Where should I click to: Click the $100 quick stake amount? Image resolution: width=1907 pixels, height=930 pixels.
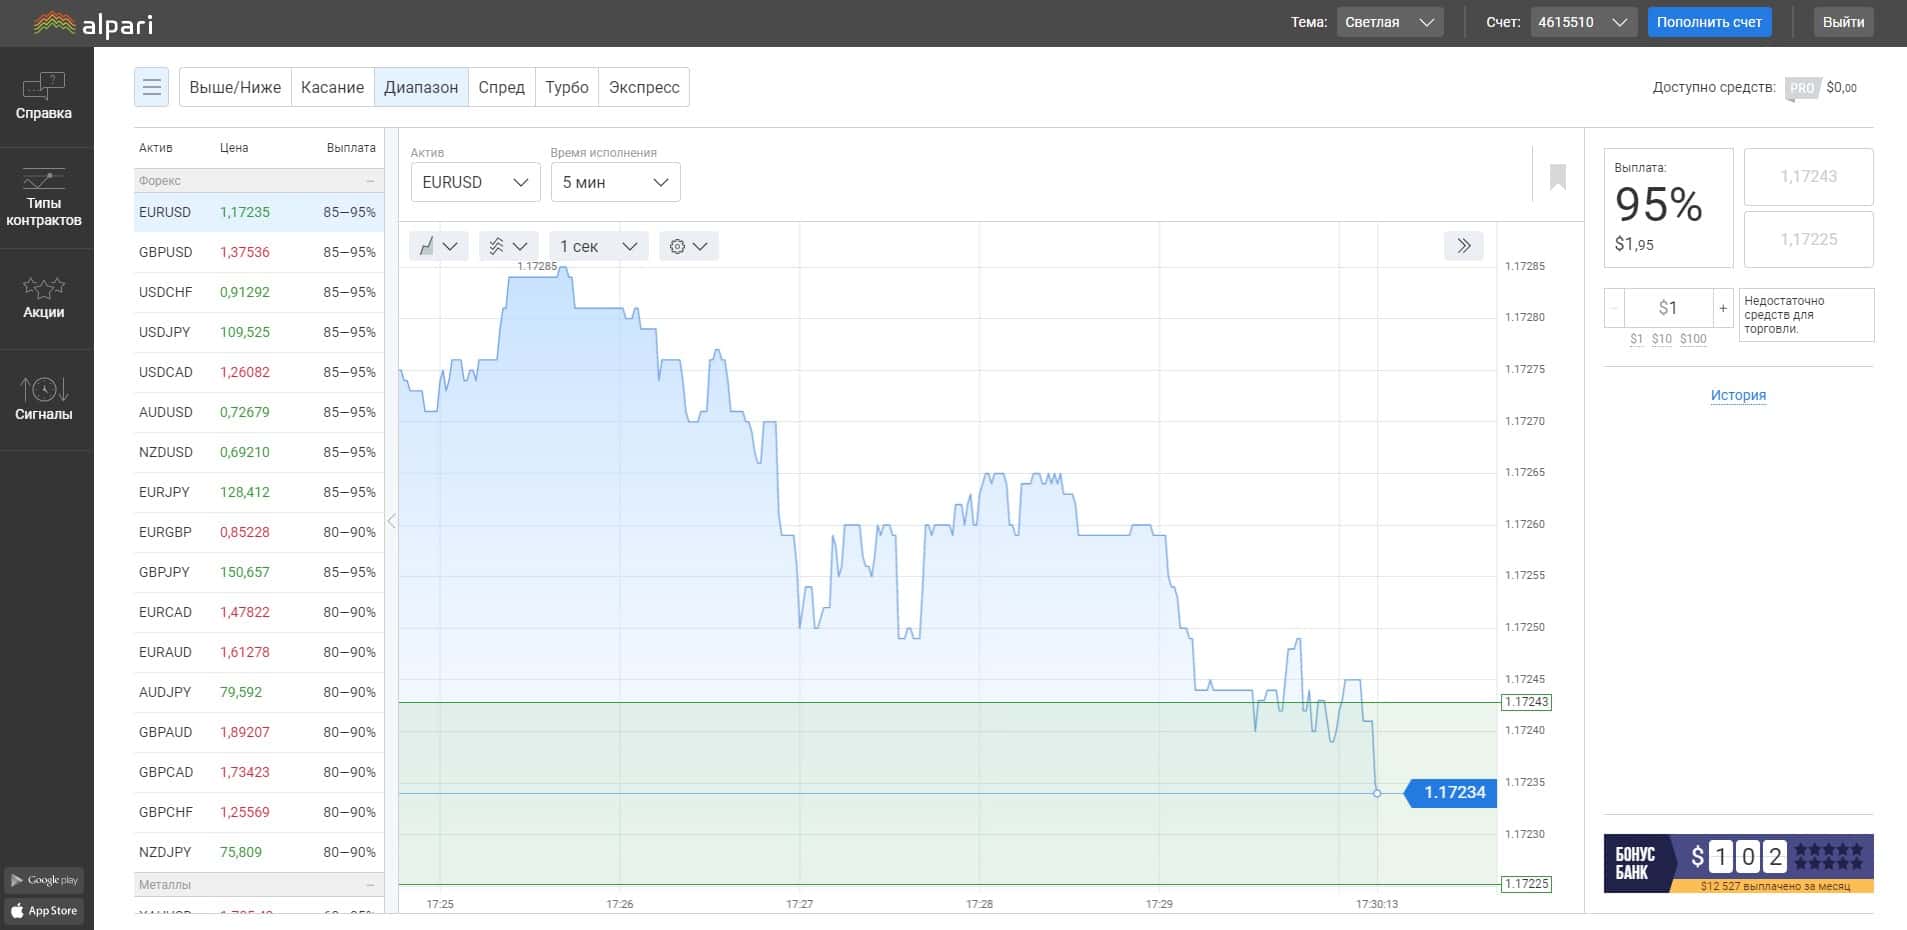(x=1693, y=339)
